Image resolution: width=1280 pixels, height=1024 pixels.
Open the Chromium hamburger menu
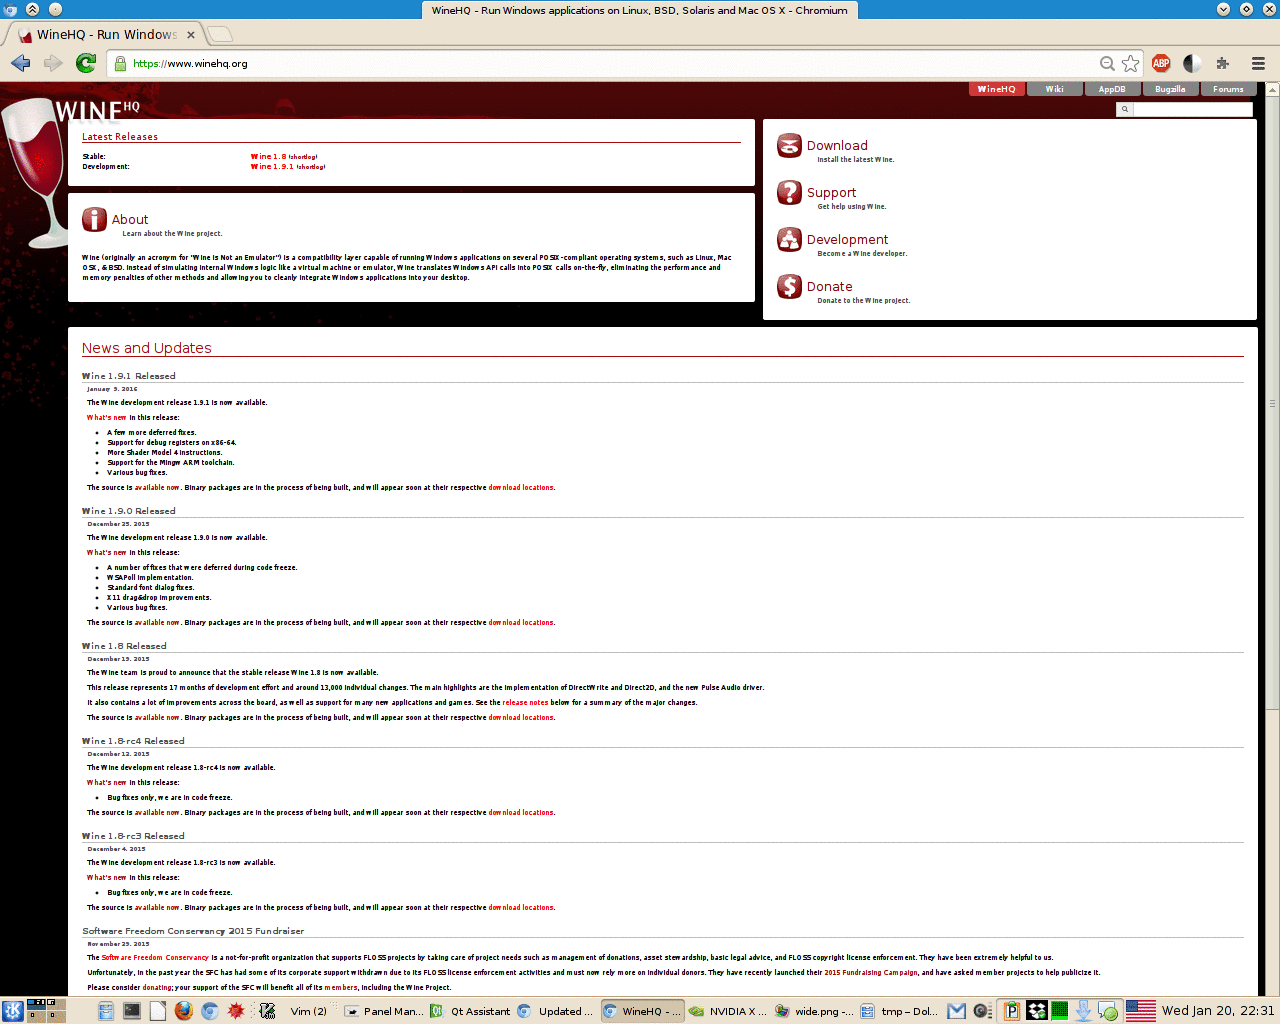[1258, 63]
